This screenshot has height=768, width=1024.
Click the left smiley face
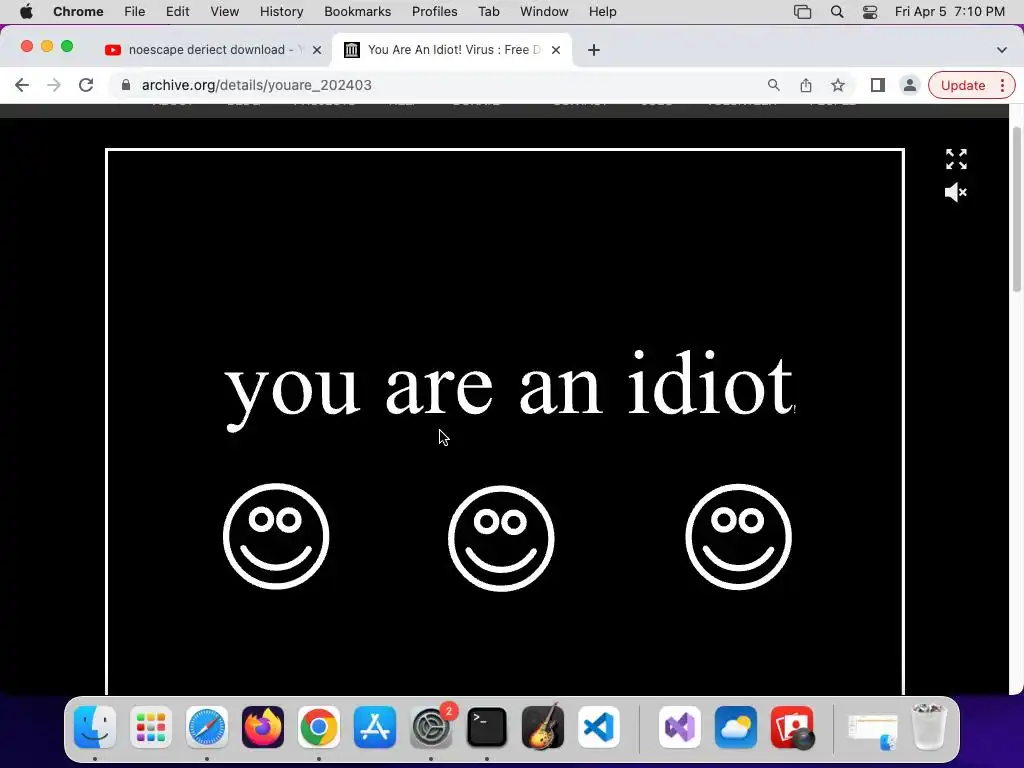[276, 536]
